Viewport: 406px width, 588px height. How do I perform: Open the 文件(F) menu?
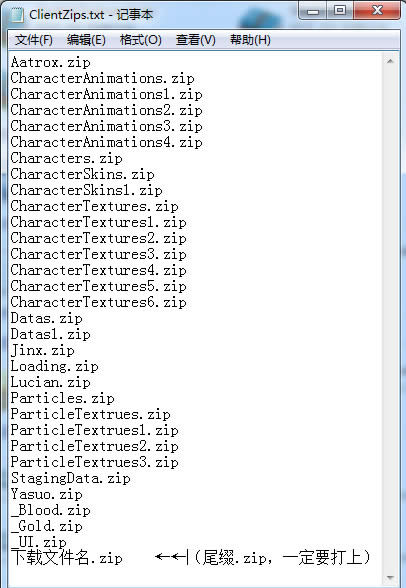(34, 40)
